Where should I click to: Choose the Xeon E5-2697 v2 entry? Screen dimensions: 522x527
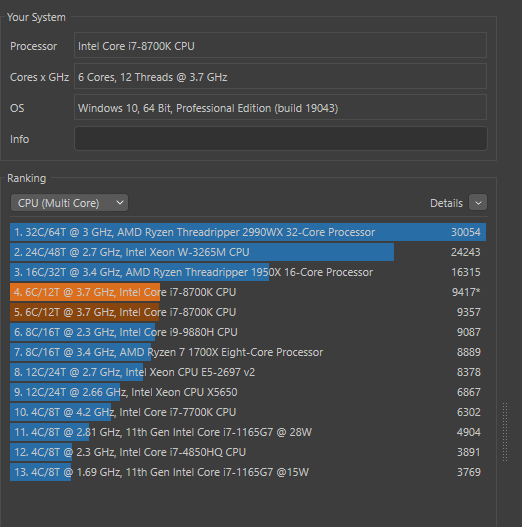tap(248, 372)
